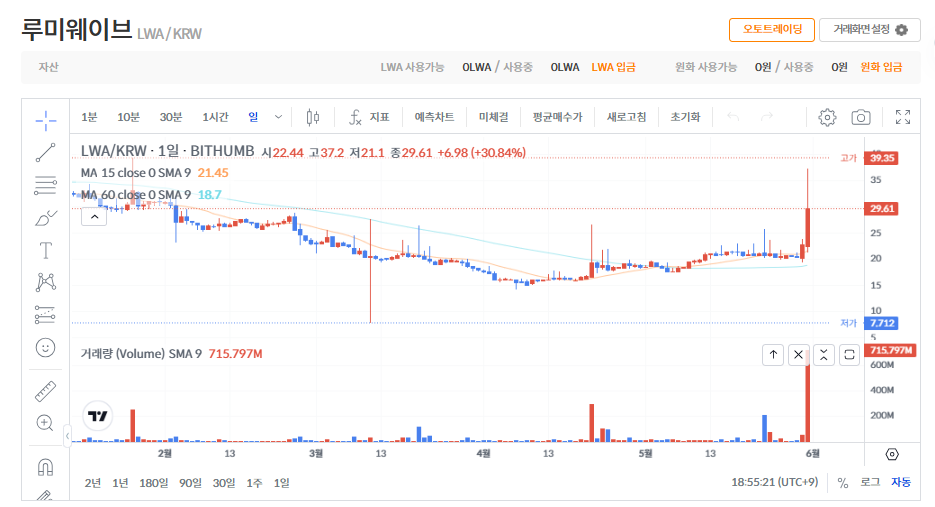Set chart range to 1년
Image resolution: width=935 pixels, height=507 pixels.
coord(120,483)
